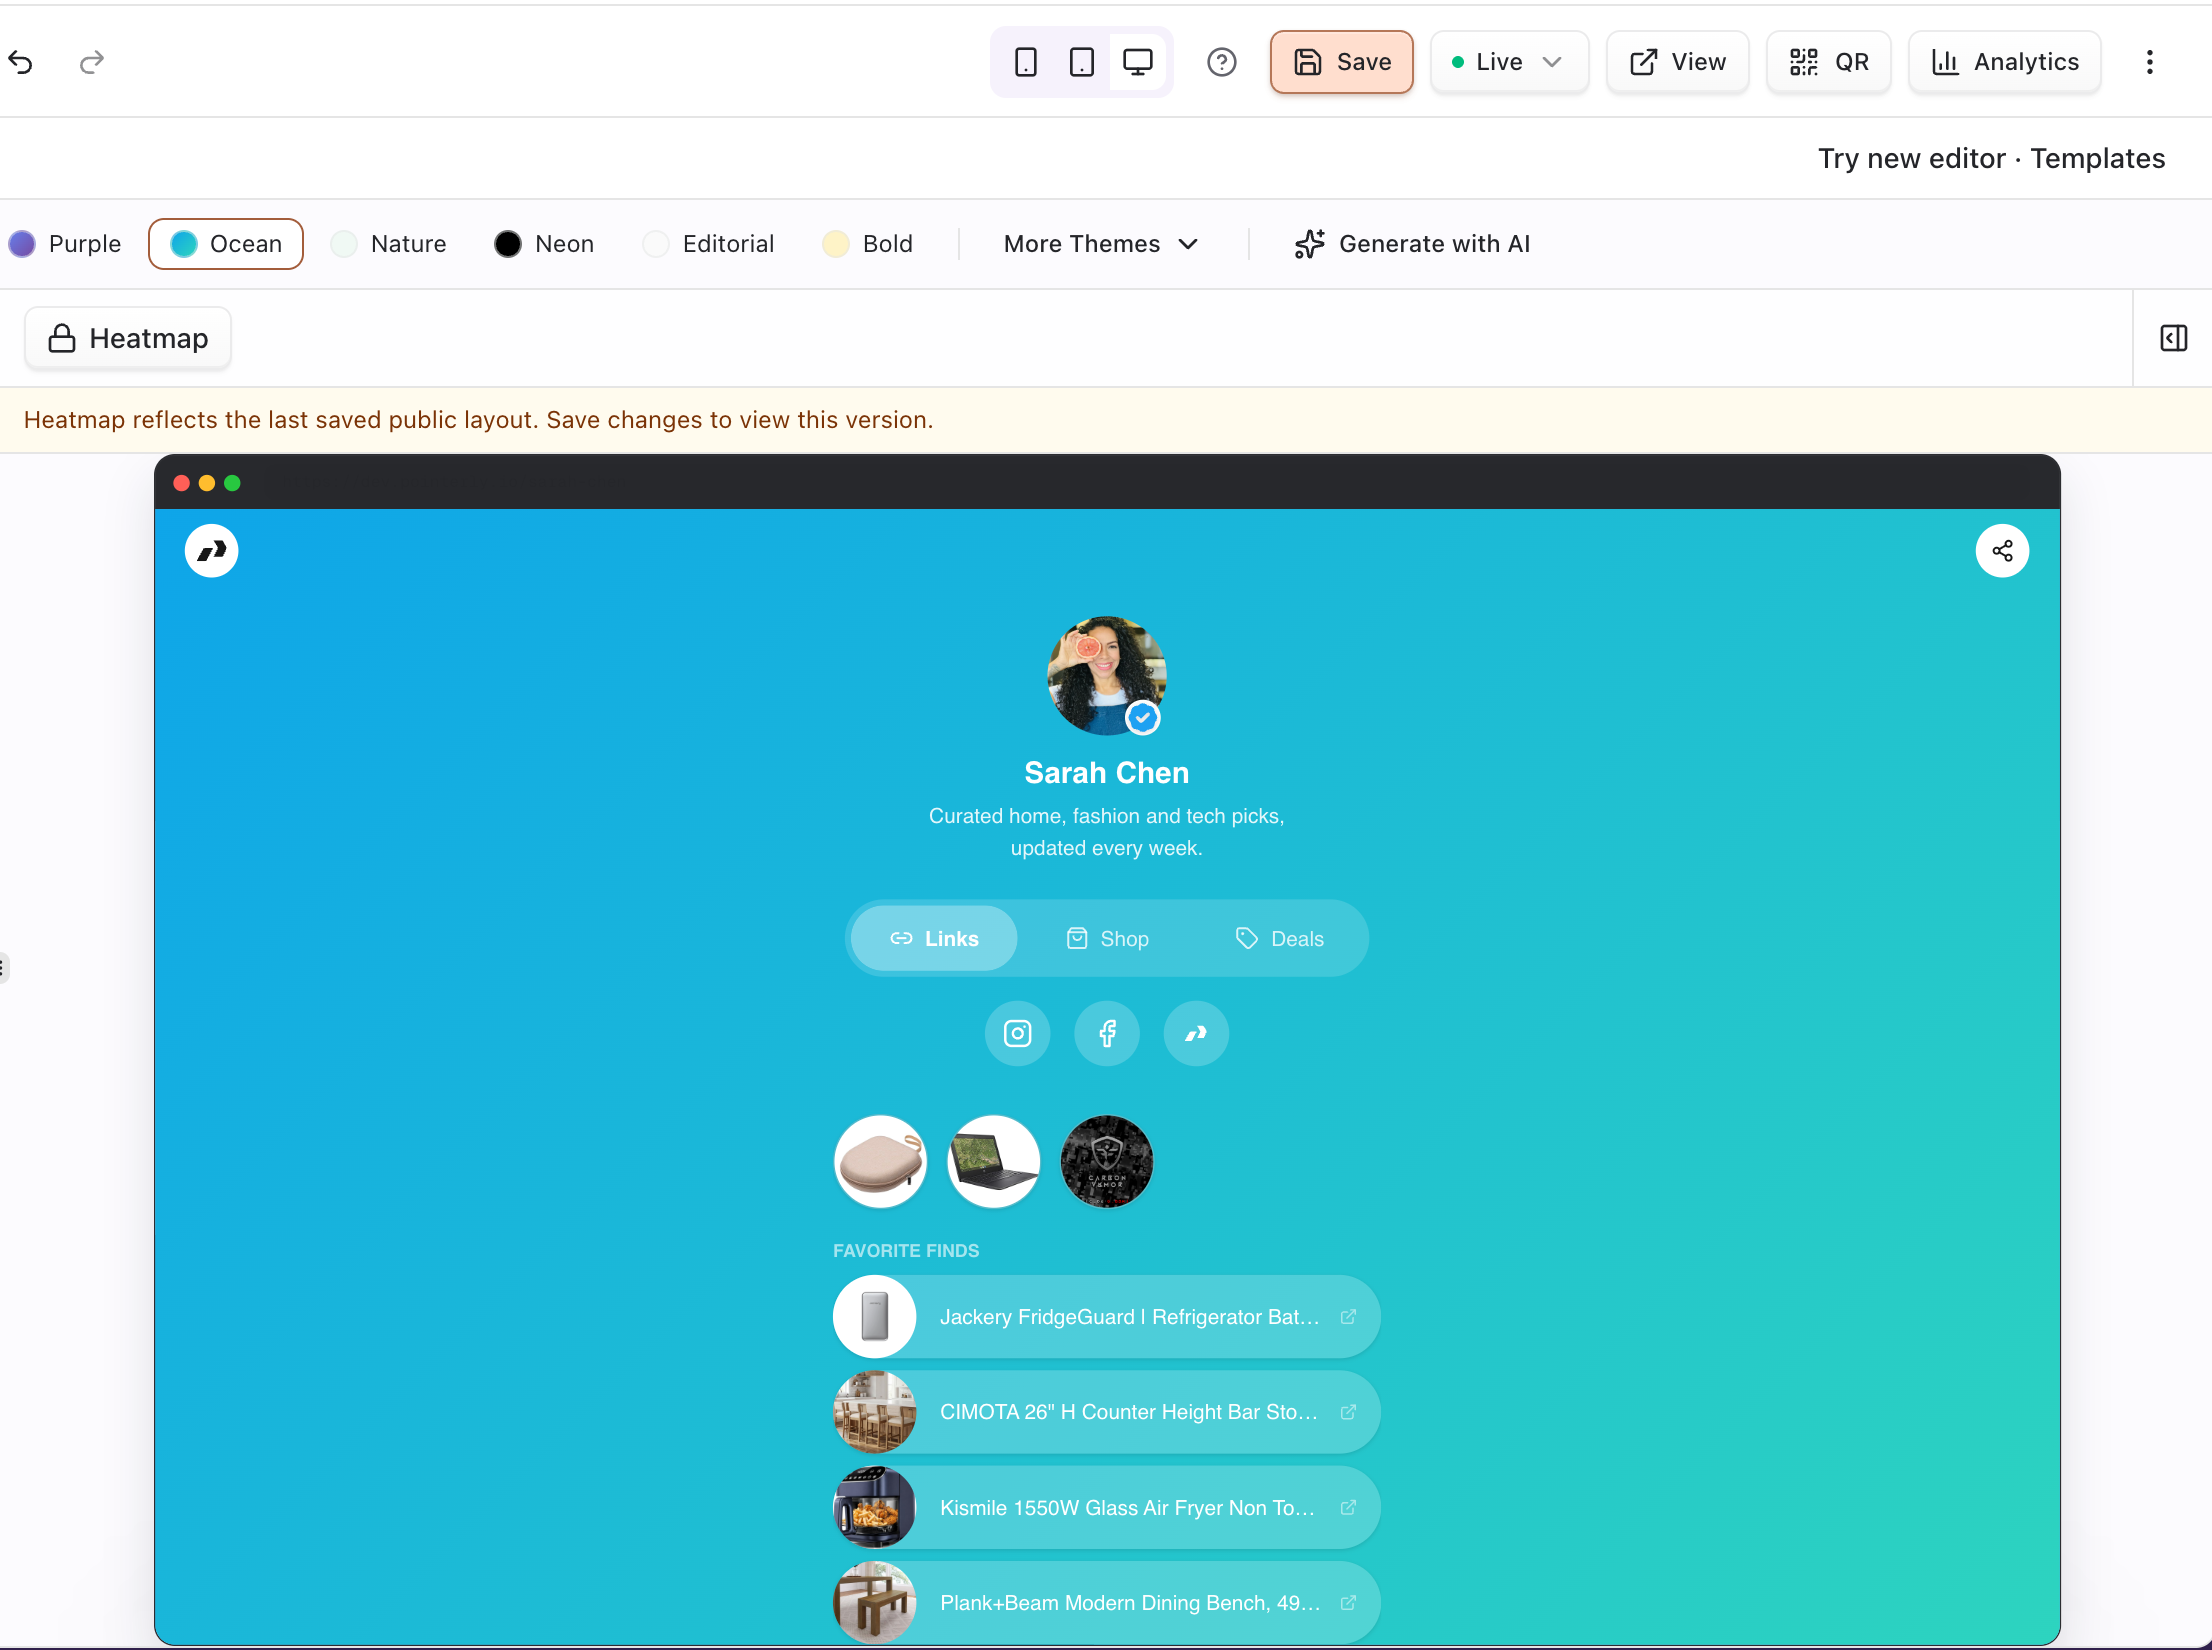The image size is (2212, 1650).
Task: Open external link icon for CIMOTA Bar Stool
Action: click(1348, 1411)
